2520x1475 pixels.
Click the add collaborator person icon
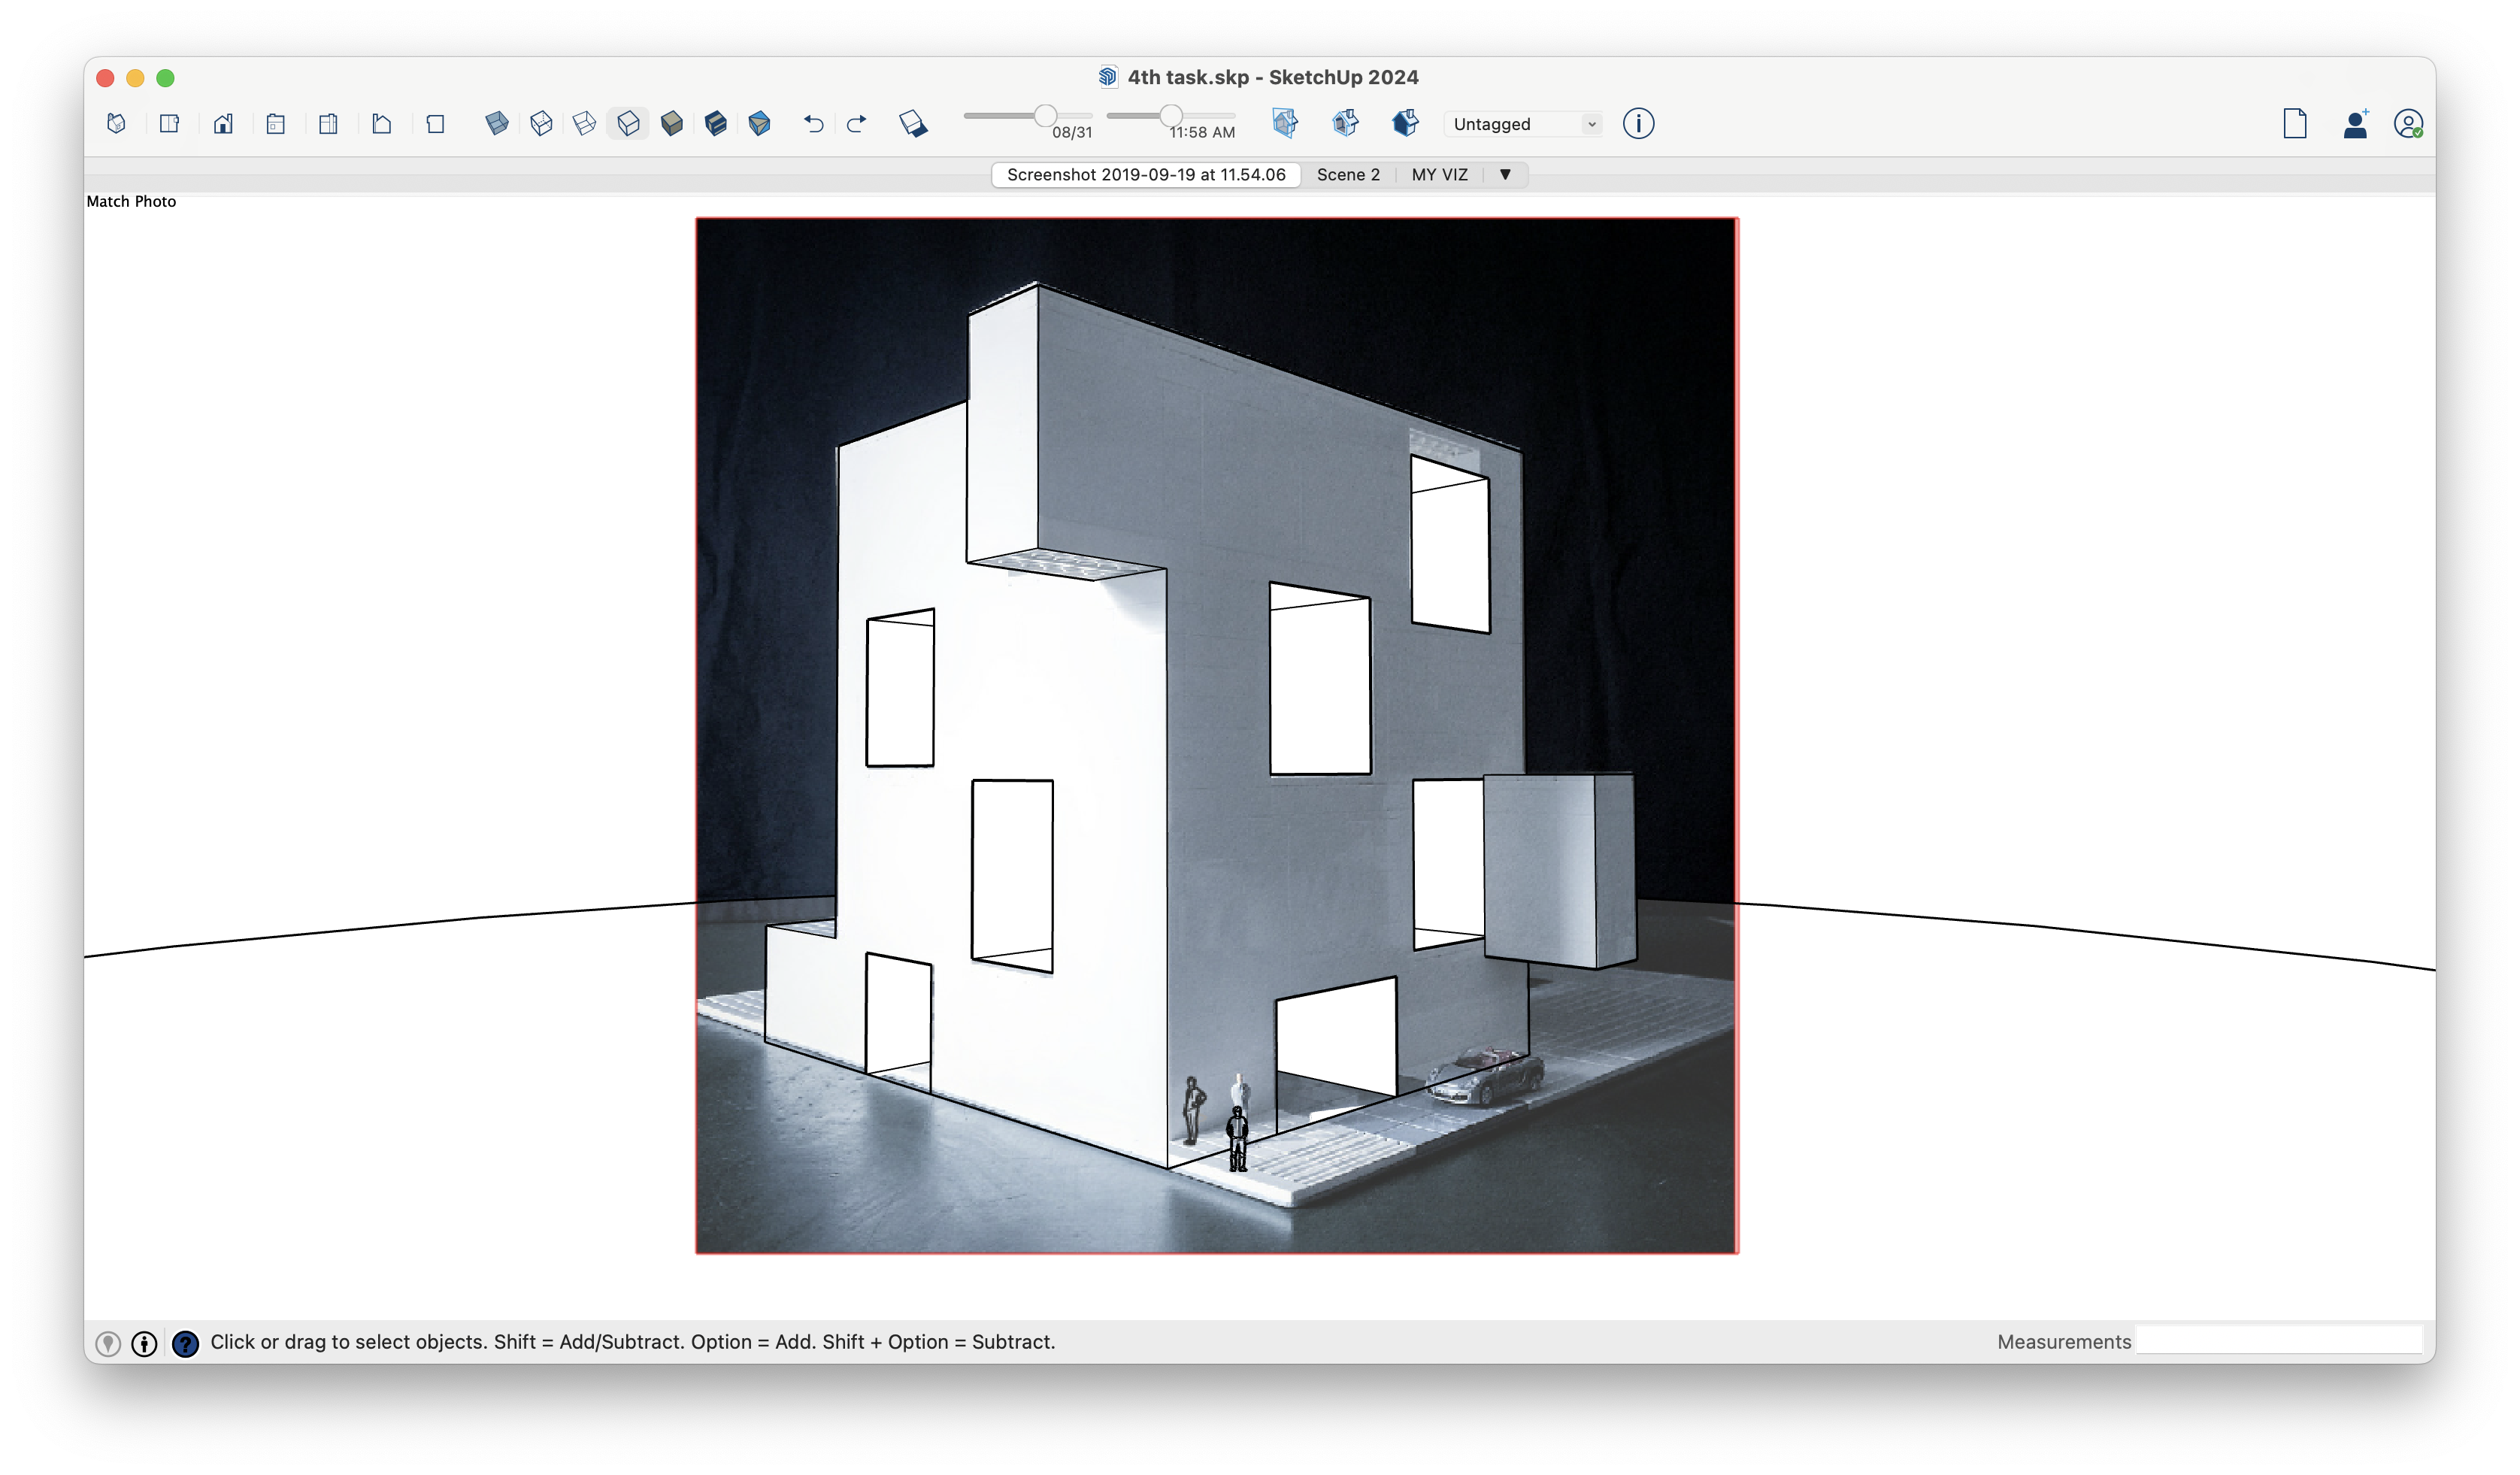point(2355,124)
